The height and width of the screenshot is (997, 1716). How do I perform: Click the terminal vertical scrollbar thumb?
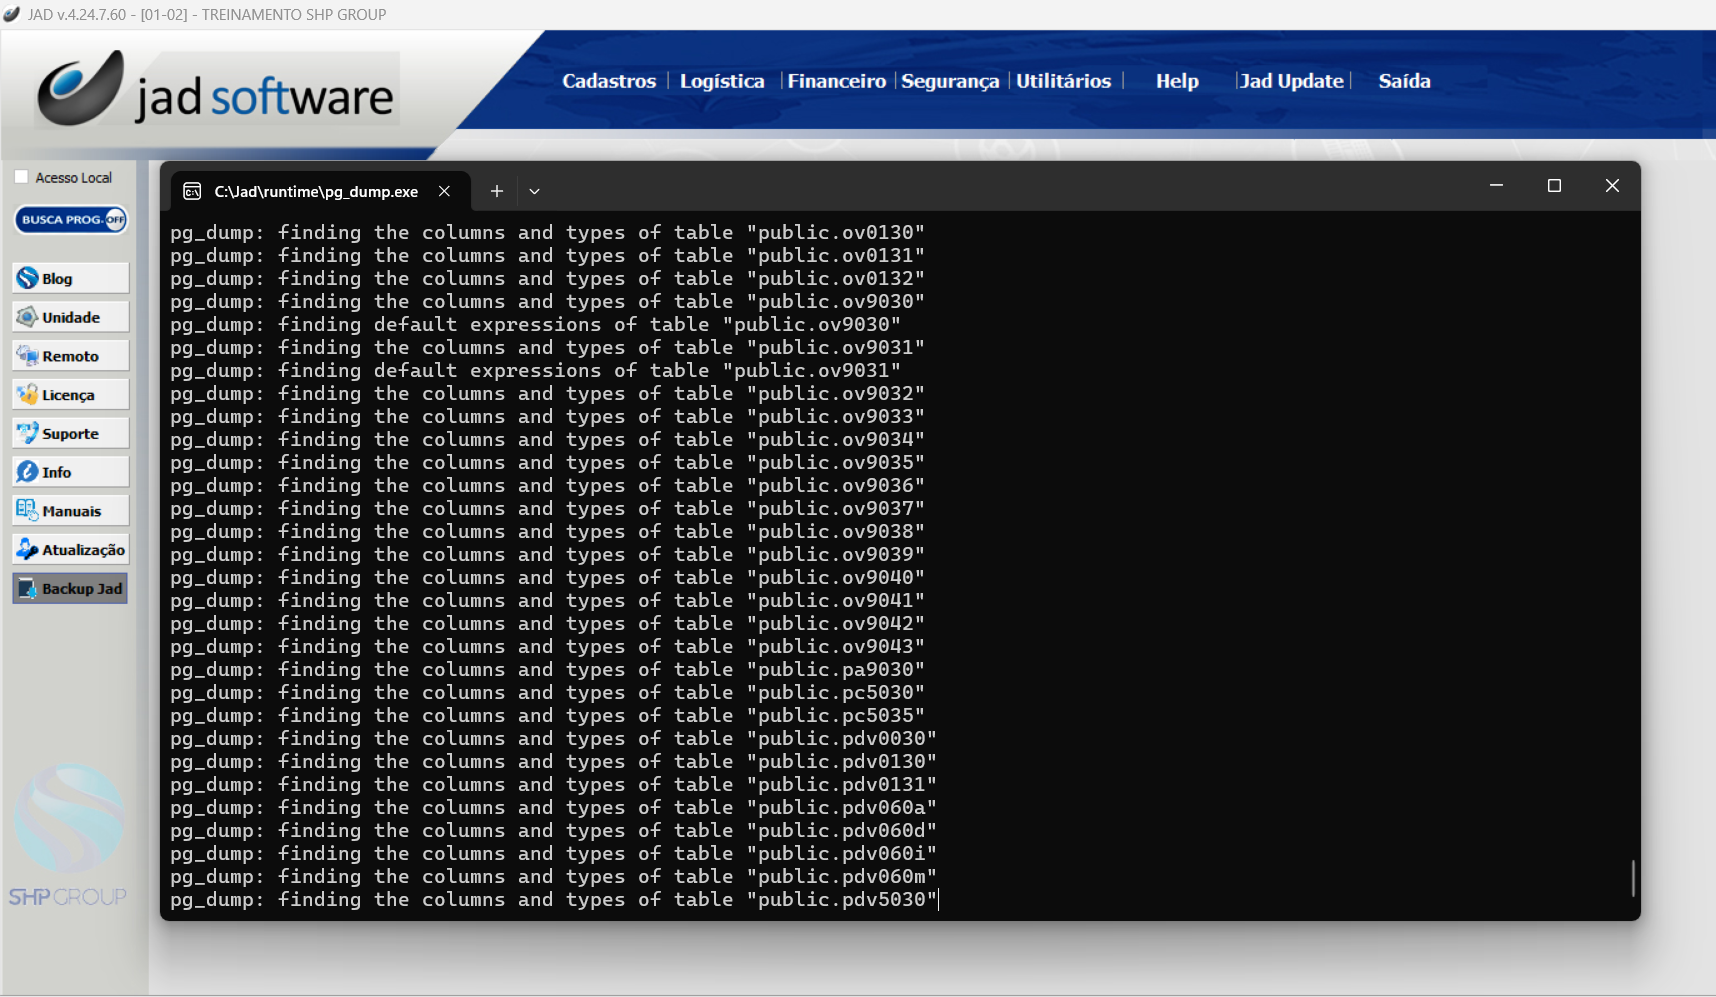[x=1632, y=878]
